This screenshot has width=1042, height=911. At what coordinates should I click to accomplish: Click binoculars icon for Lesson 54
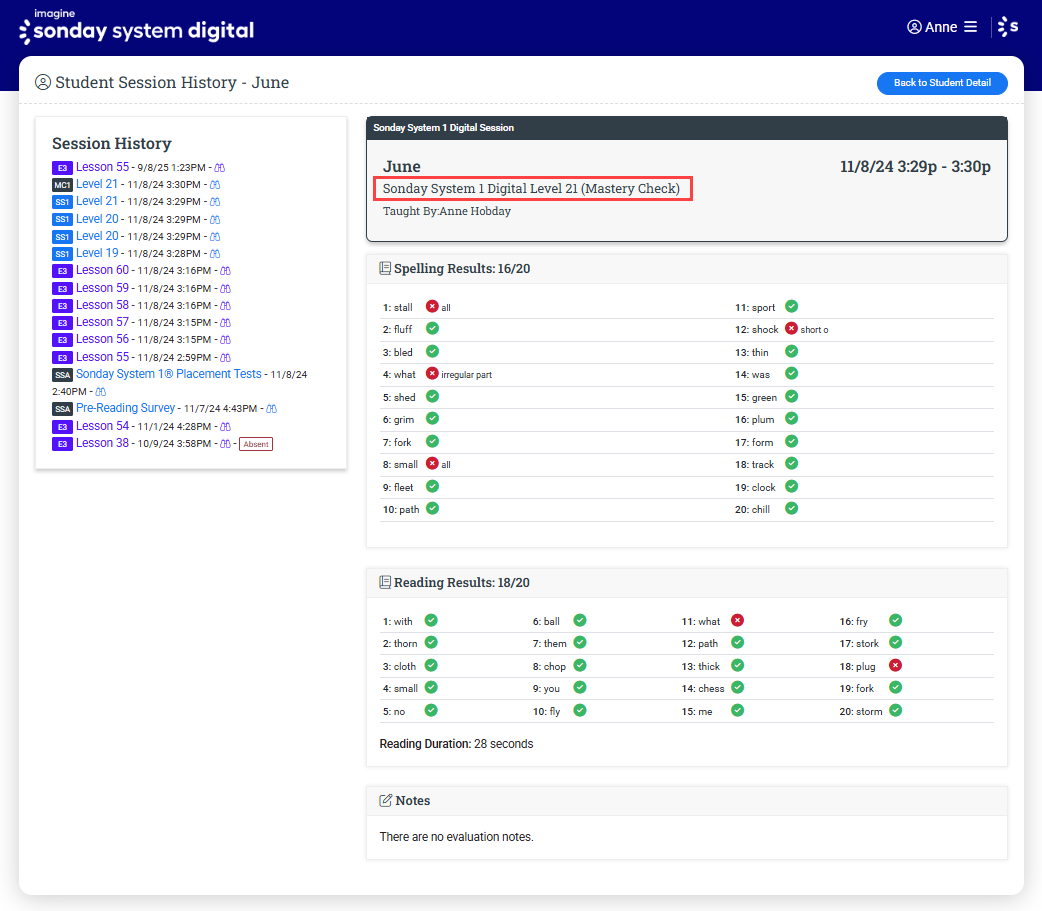point(225,427)
